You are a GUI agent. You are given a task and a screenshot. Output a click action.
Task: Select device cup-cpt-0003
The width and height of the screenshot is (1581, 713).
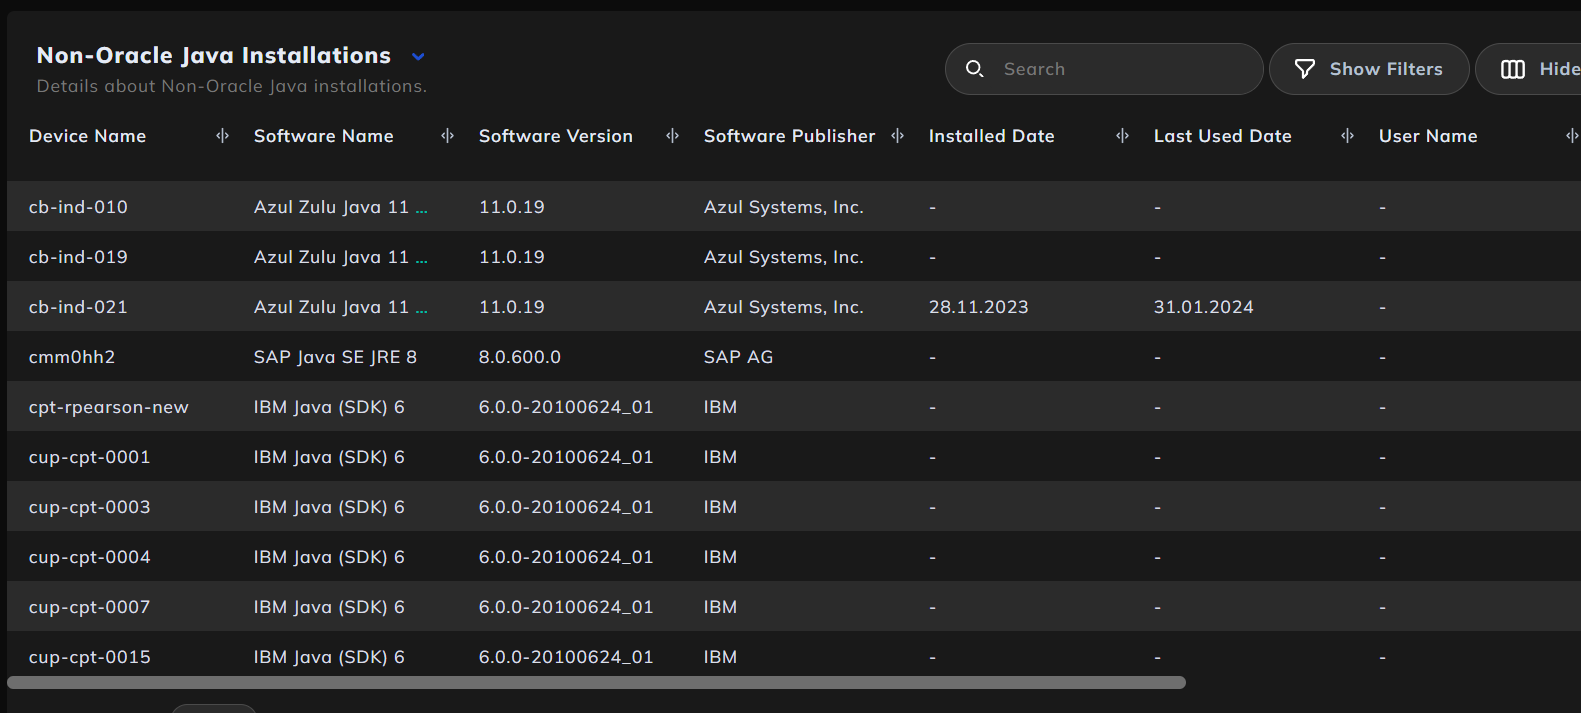pyautogui.click(x=90, y=507)
